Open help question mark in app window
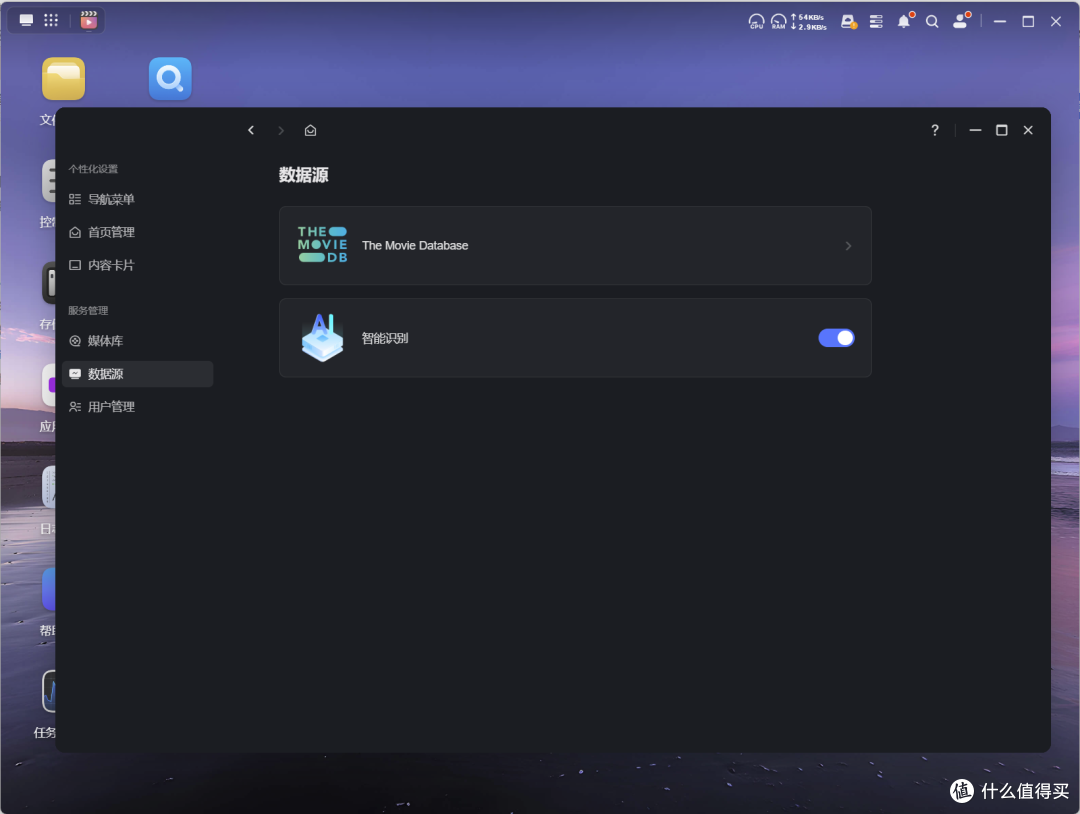This screenshot has width=1080, height=814. pyautogui.click(x=935, y=130)
